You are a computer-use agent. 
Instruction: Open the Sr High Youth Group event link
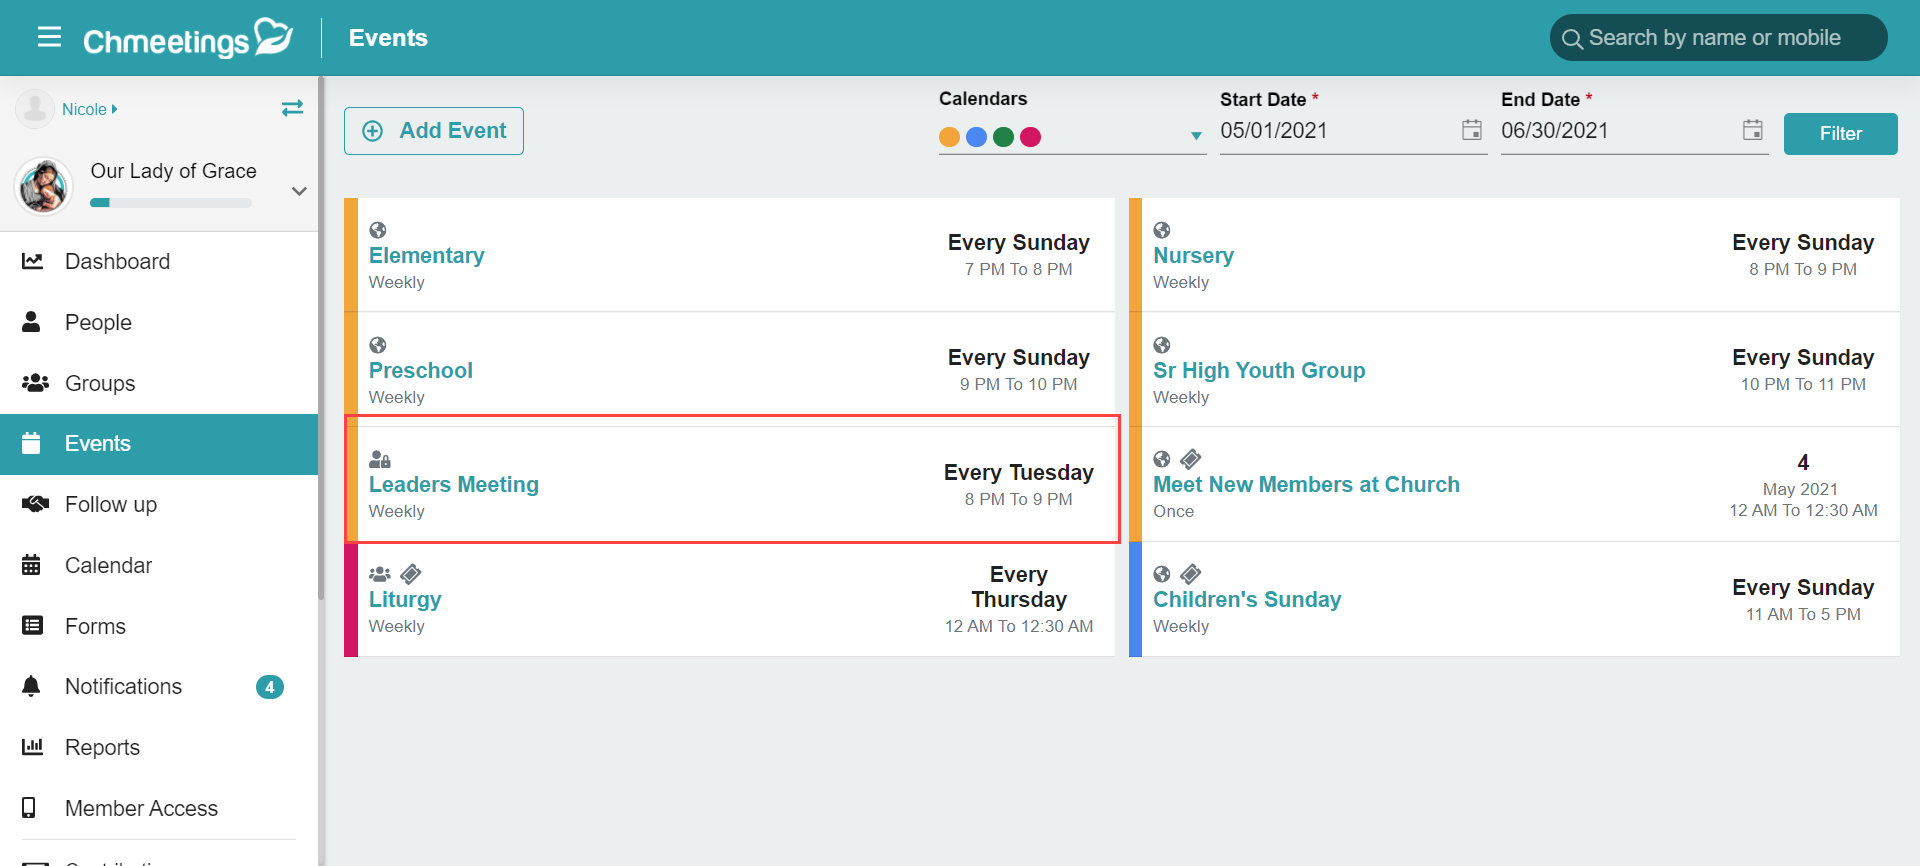click(1258, 370)
